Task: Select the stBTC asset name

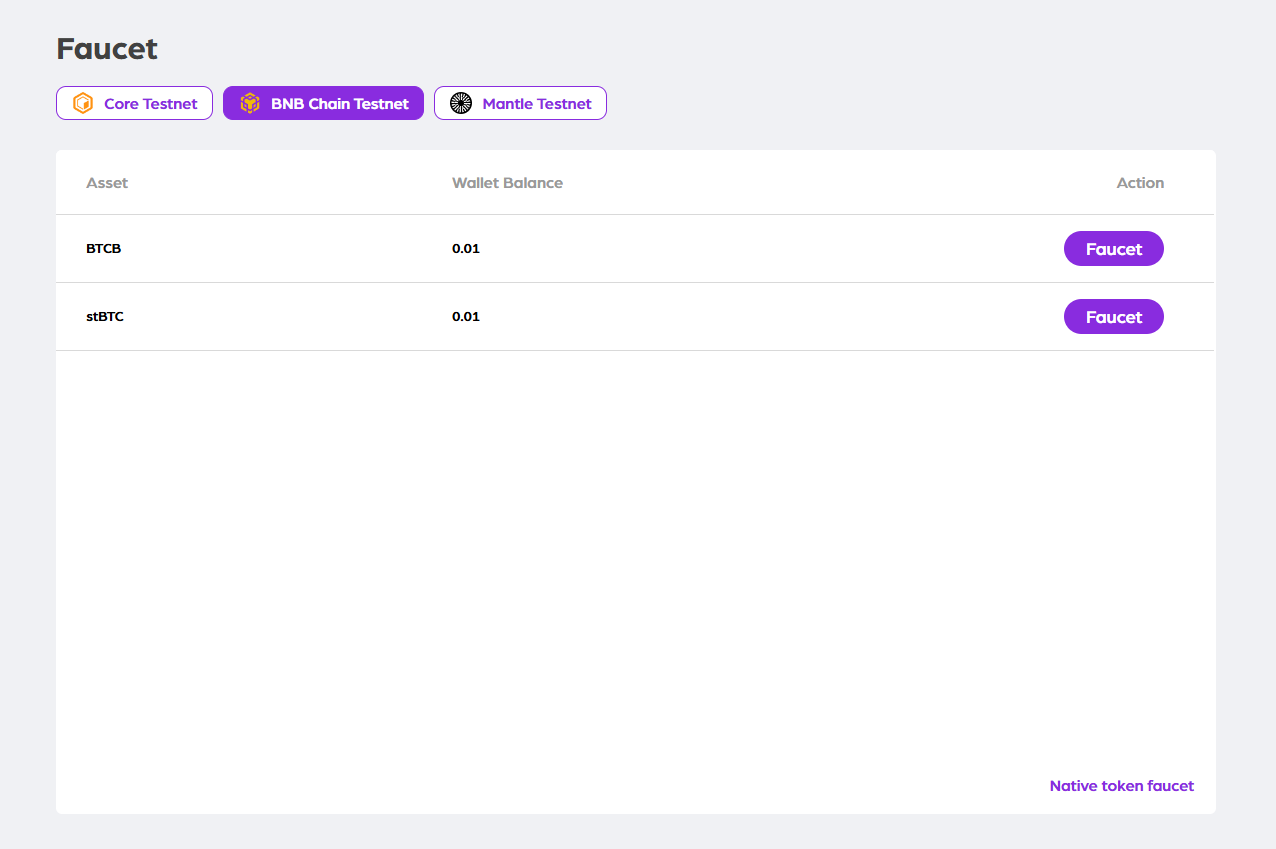Action: 105,317
